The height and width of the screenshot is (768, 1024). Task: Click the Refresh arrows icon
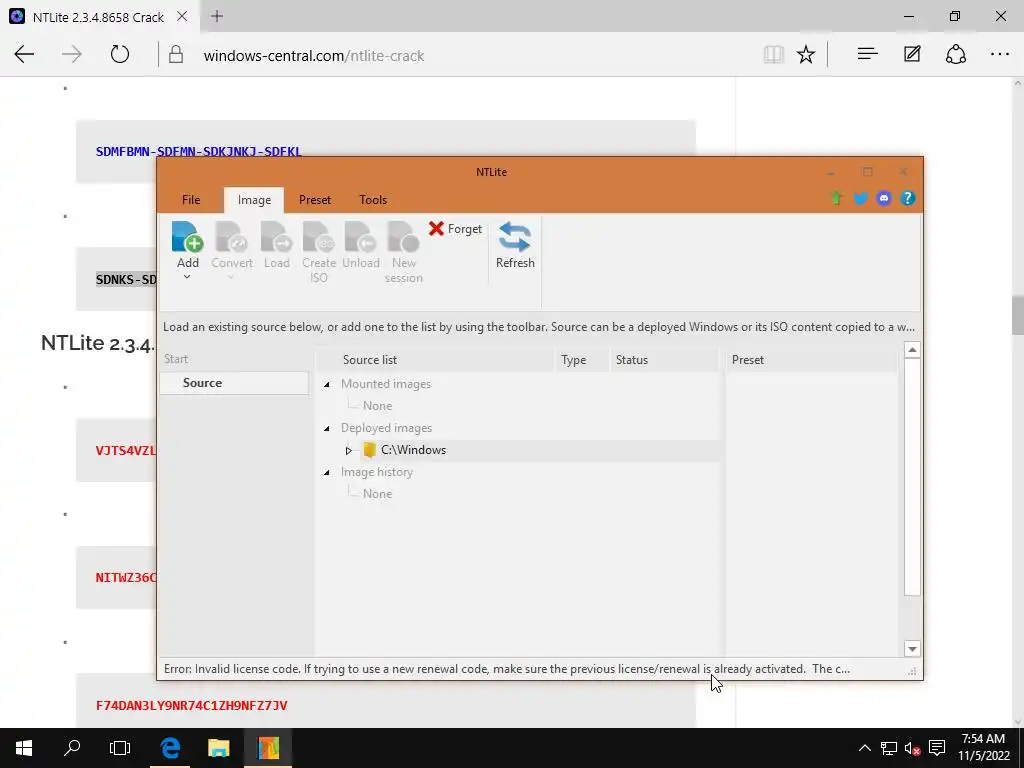[515, 237]
